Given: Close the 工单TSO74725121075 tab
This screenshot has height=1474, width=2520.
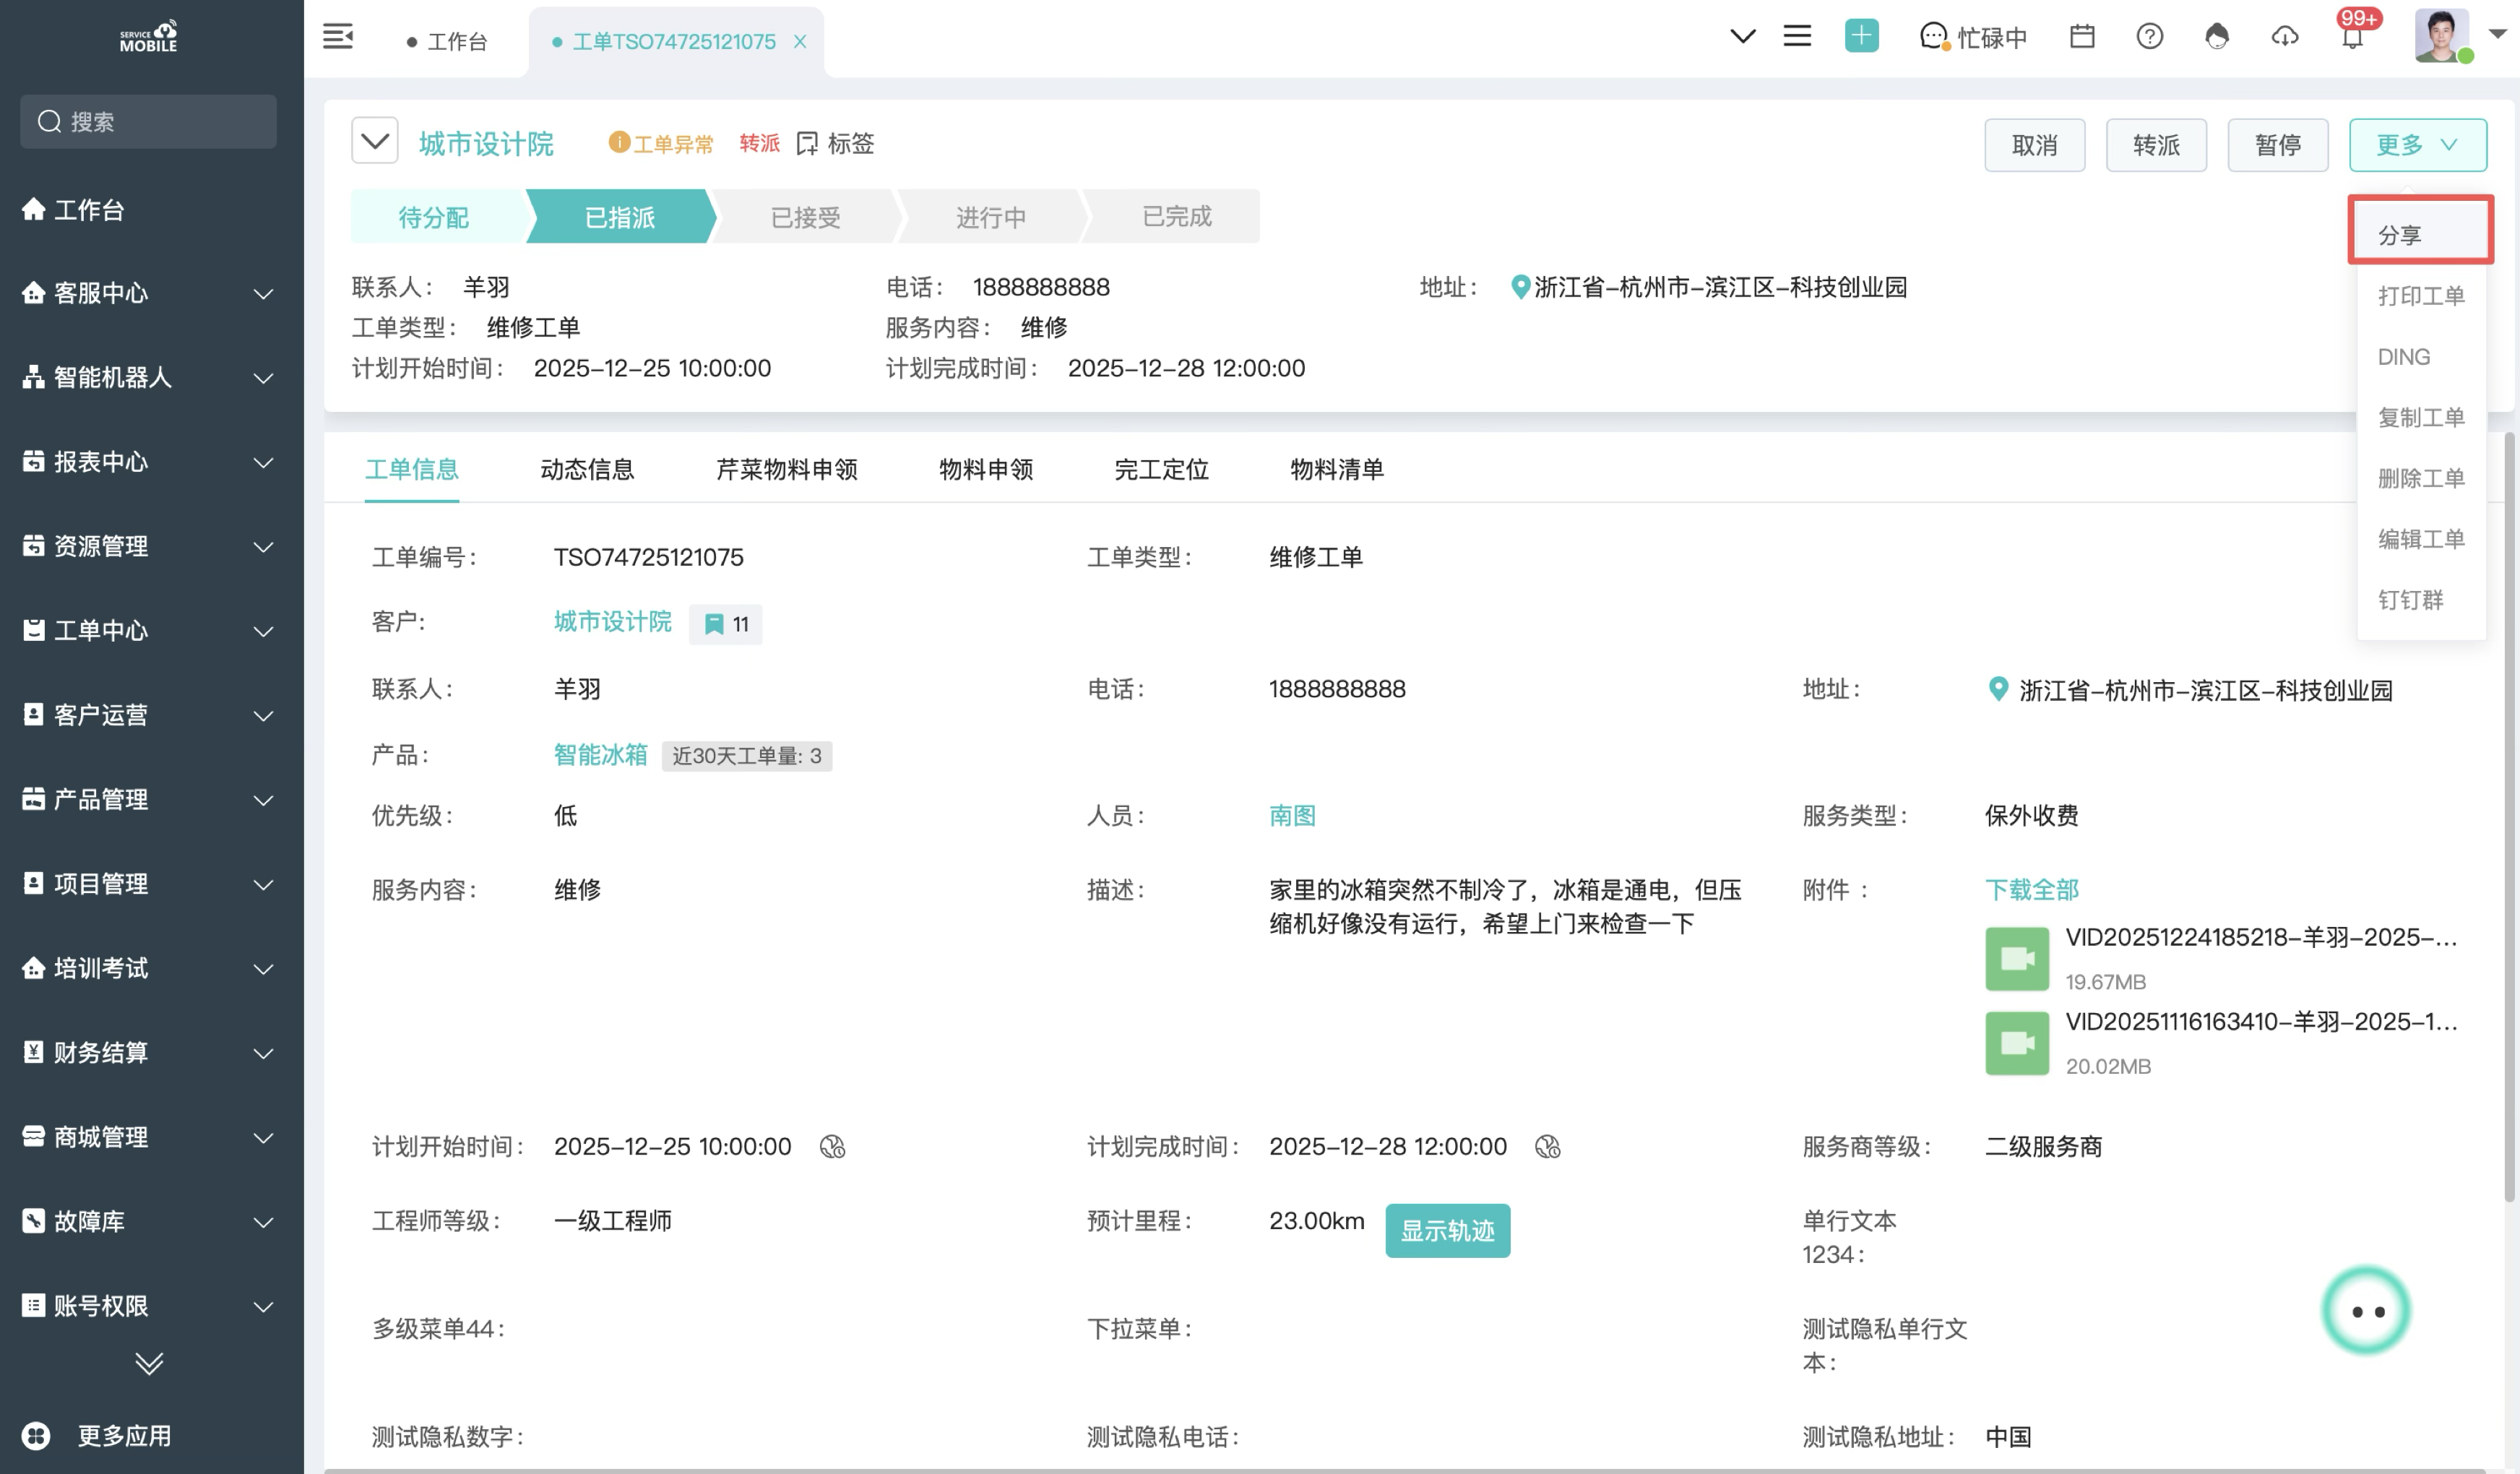Looking at the screenshot, I should pos(800,42).
